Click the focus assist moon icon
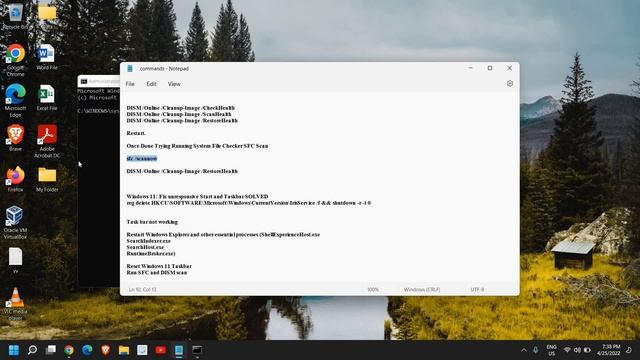This screenshot has height=360, width=640. pos(629,350)
